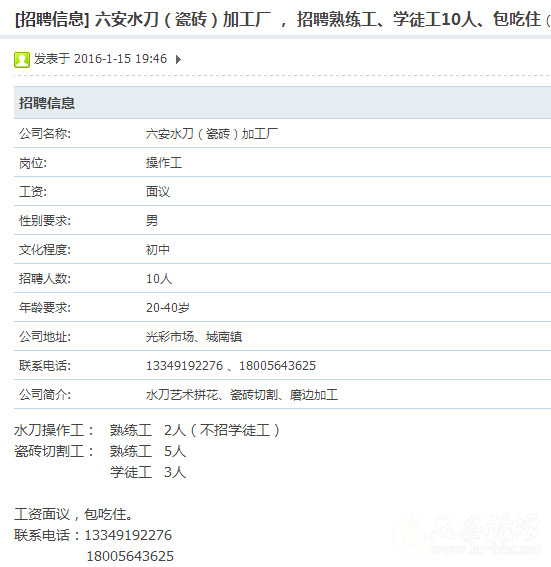Select the 学徒工 3人 line
This screenshot has width=551, height=567.
pos(148,472)
